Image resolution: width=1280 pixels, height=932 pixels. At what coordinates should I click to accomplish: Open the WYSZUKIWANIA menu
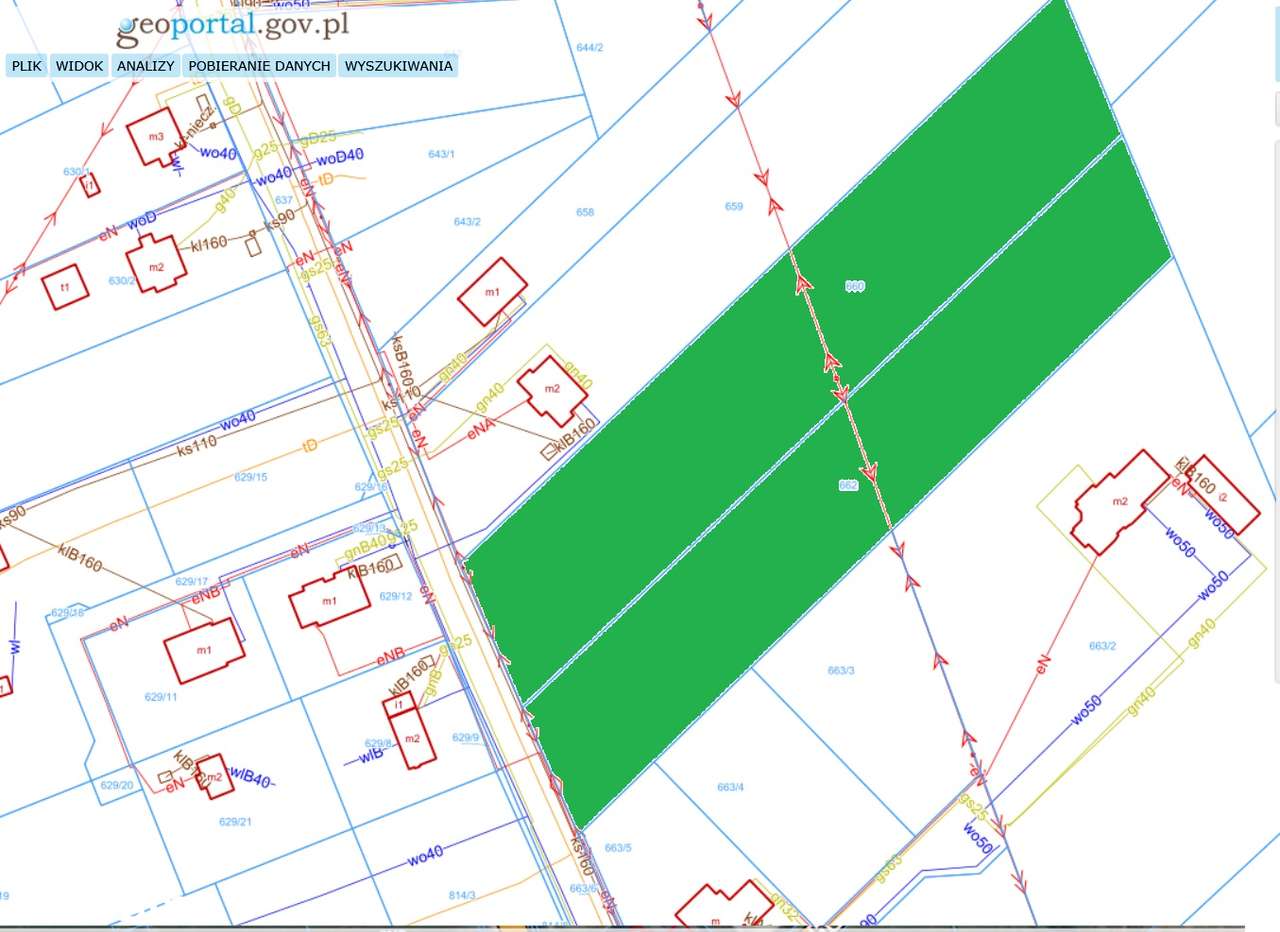point(399,66)
